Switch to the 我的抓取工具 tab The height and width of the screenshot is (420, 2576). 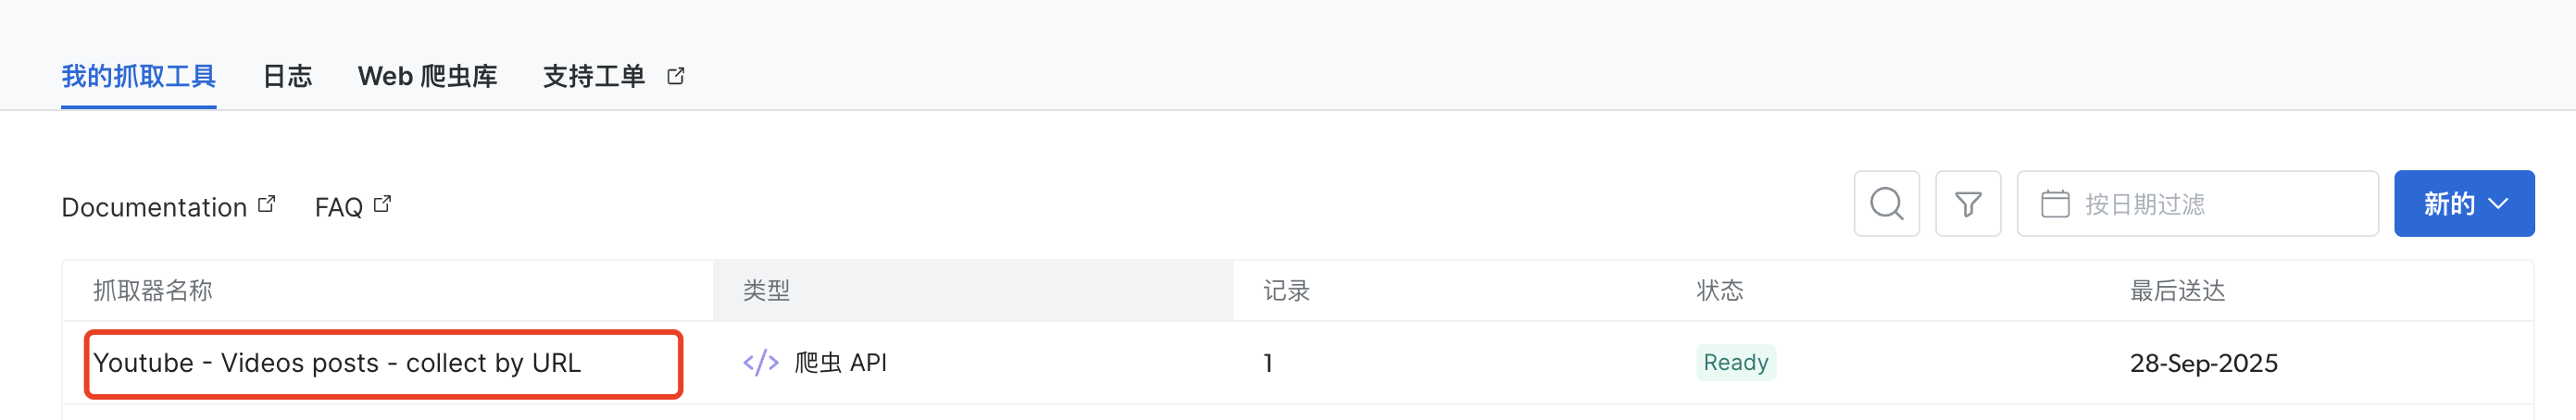click(x=138, y=76)
